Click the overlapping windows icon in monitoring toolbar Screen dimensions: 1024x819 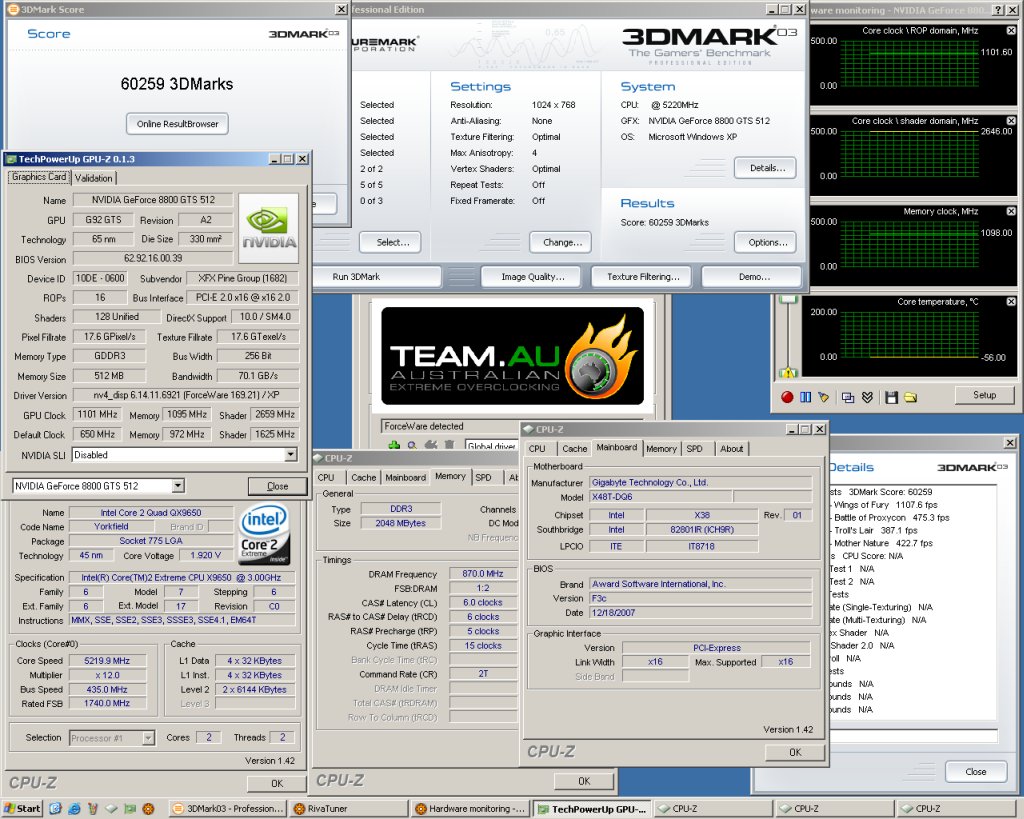848,397
